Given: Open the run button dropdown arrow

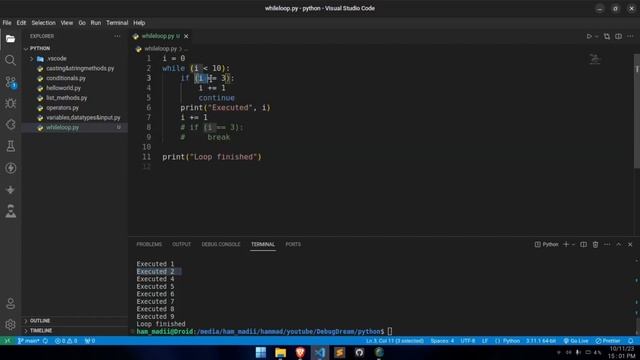Looking at the screenshot, I should tap(596, 36).
